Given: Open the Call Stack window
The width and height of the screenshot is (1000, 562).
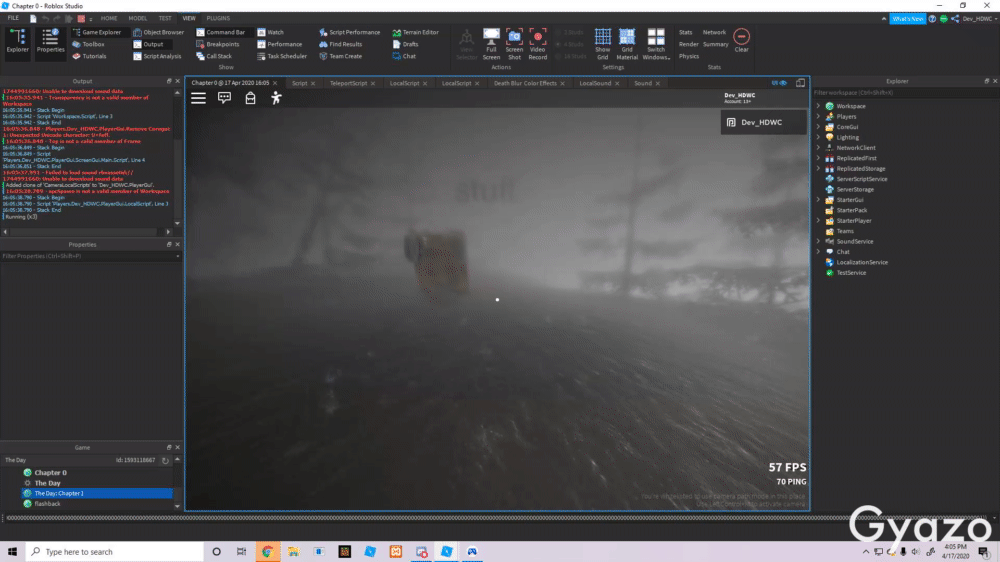Looking at the screenshot, I should click(214, 56).
